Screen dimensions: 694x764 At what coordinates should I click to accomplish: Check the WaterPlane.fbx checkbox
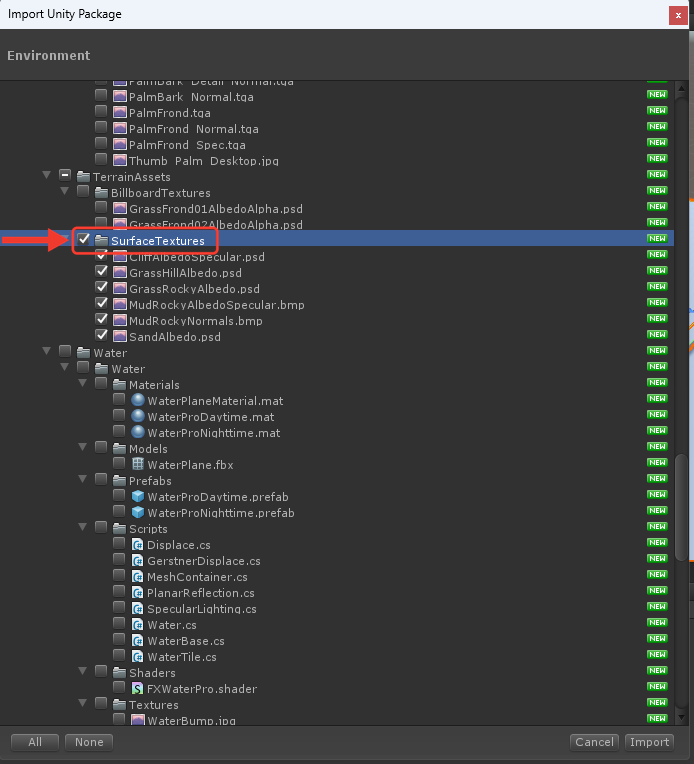pos(119,463)
